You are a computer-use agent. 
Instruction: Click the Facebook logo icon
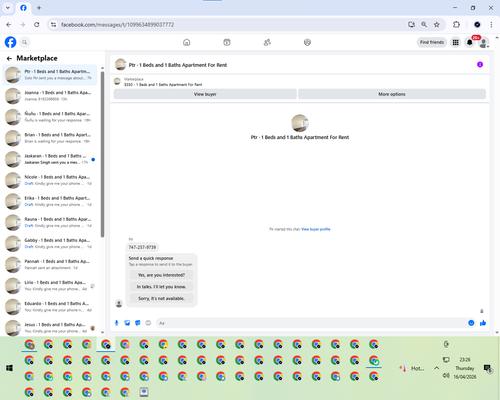point(10,42)
